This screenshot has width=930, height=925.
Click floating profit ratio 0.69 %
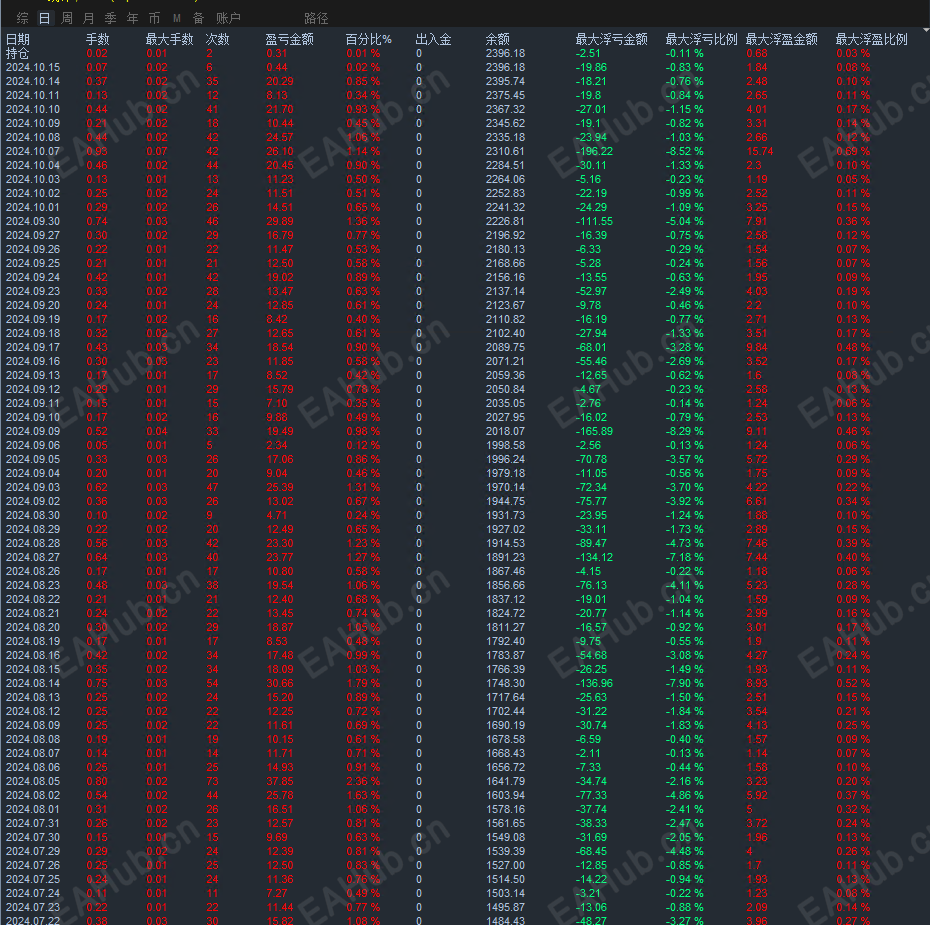pos(853,151)
